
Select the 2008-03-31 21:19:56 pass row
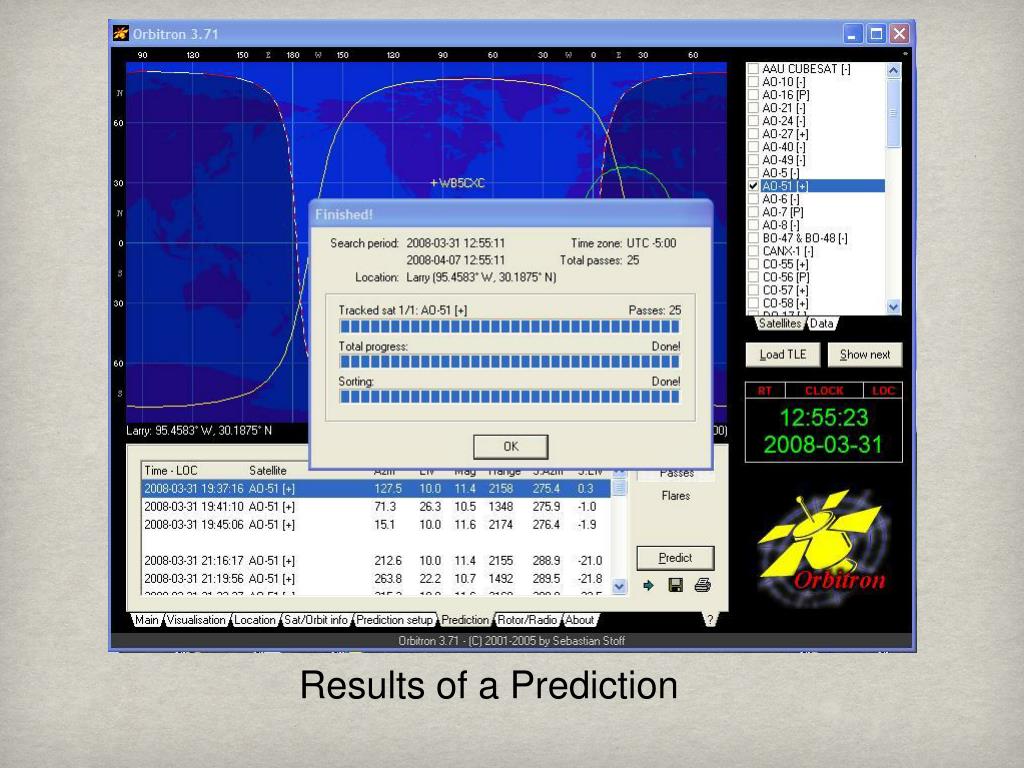[x=376, y=579]
